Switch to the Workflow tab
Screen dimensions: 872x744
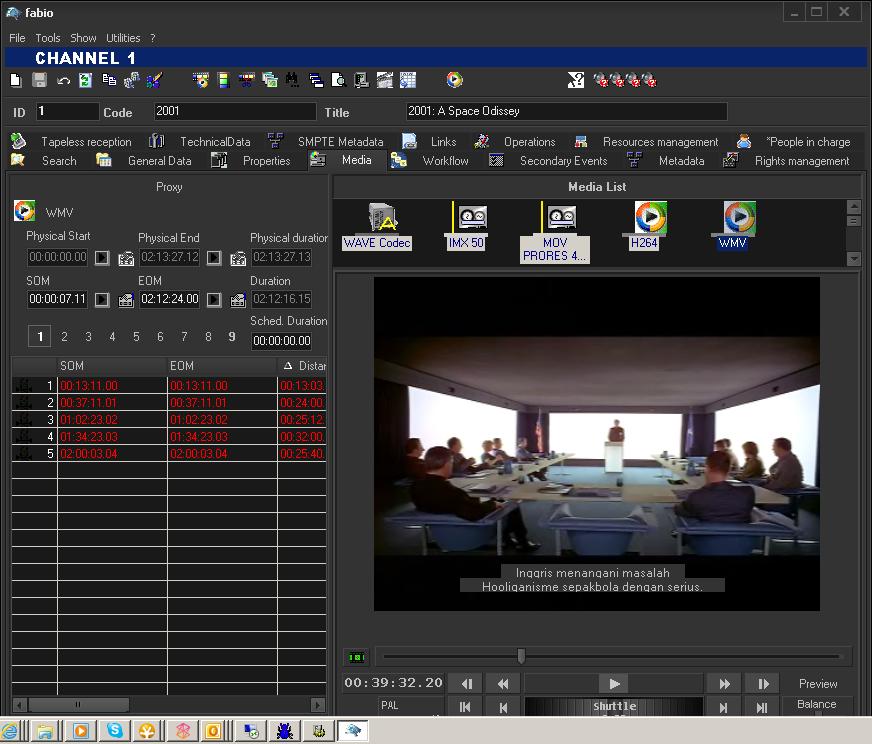[444, 161]
